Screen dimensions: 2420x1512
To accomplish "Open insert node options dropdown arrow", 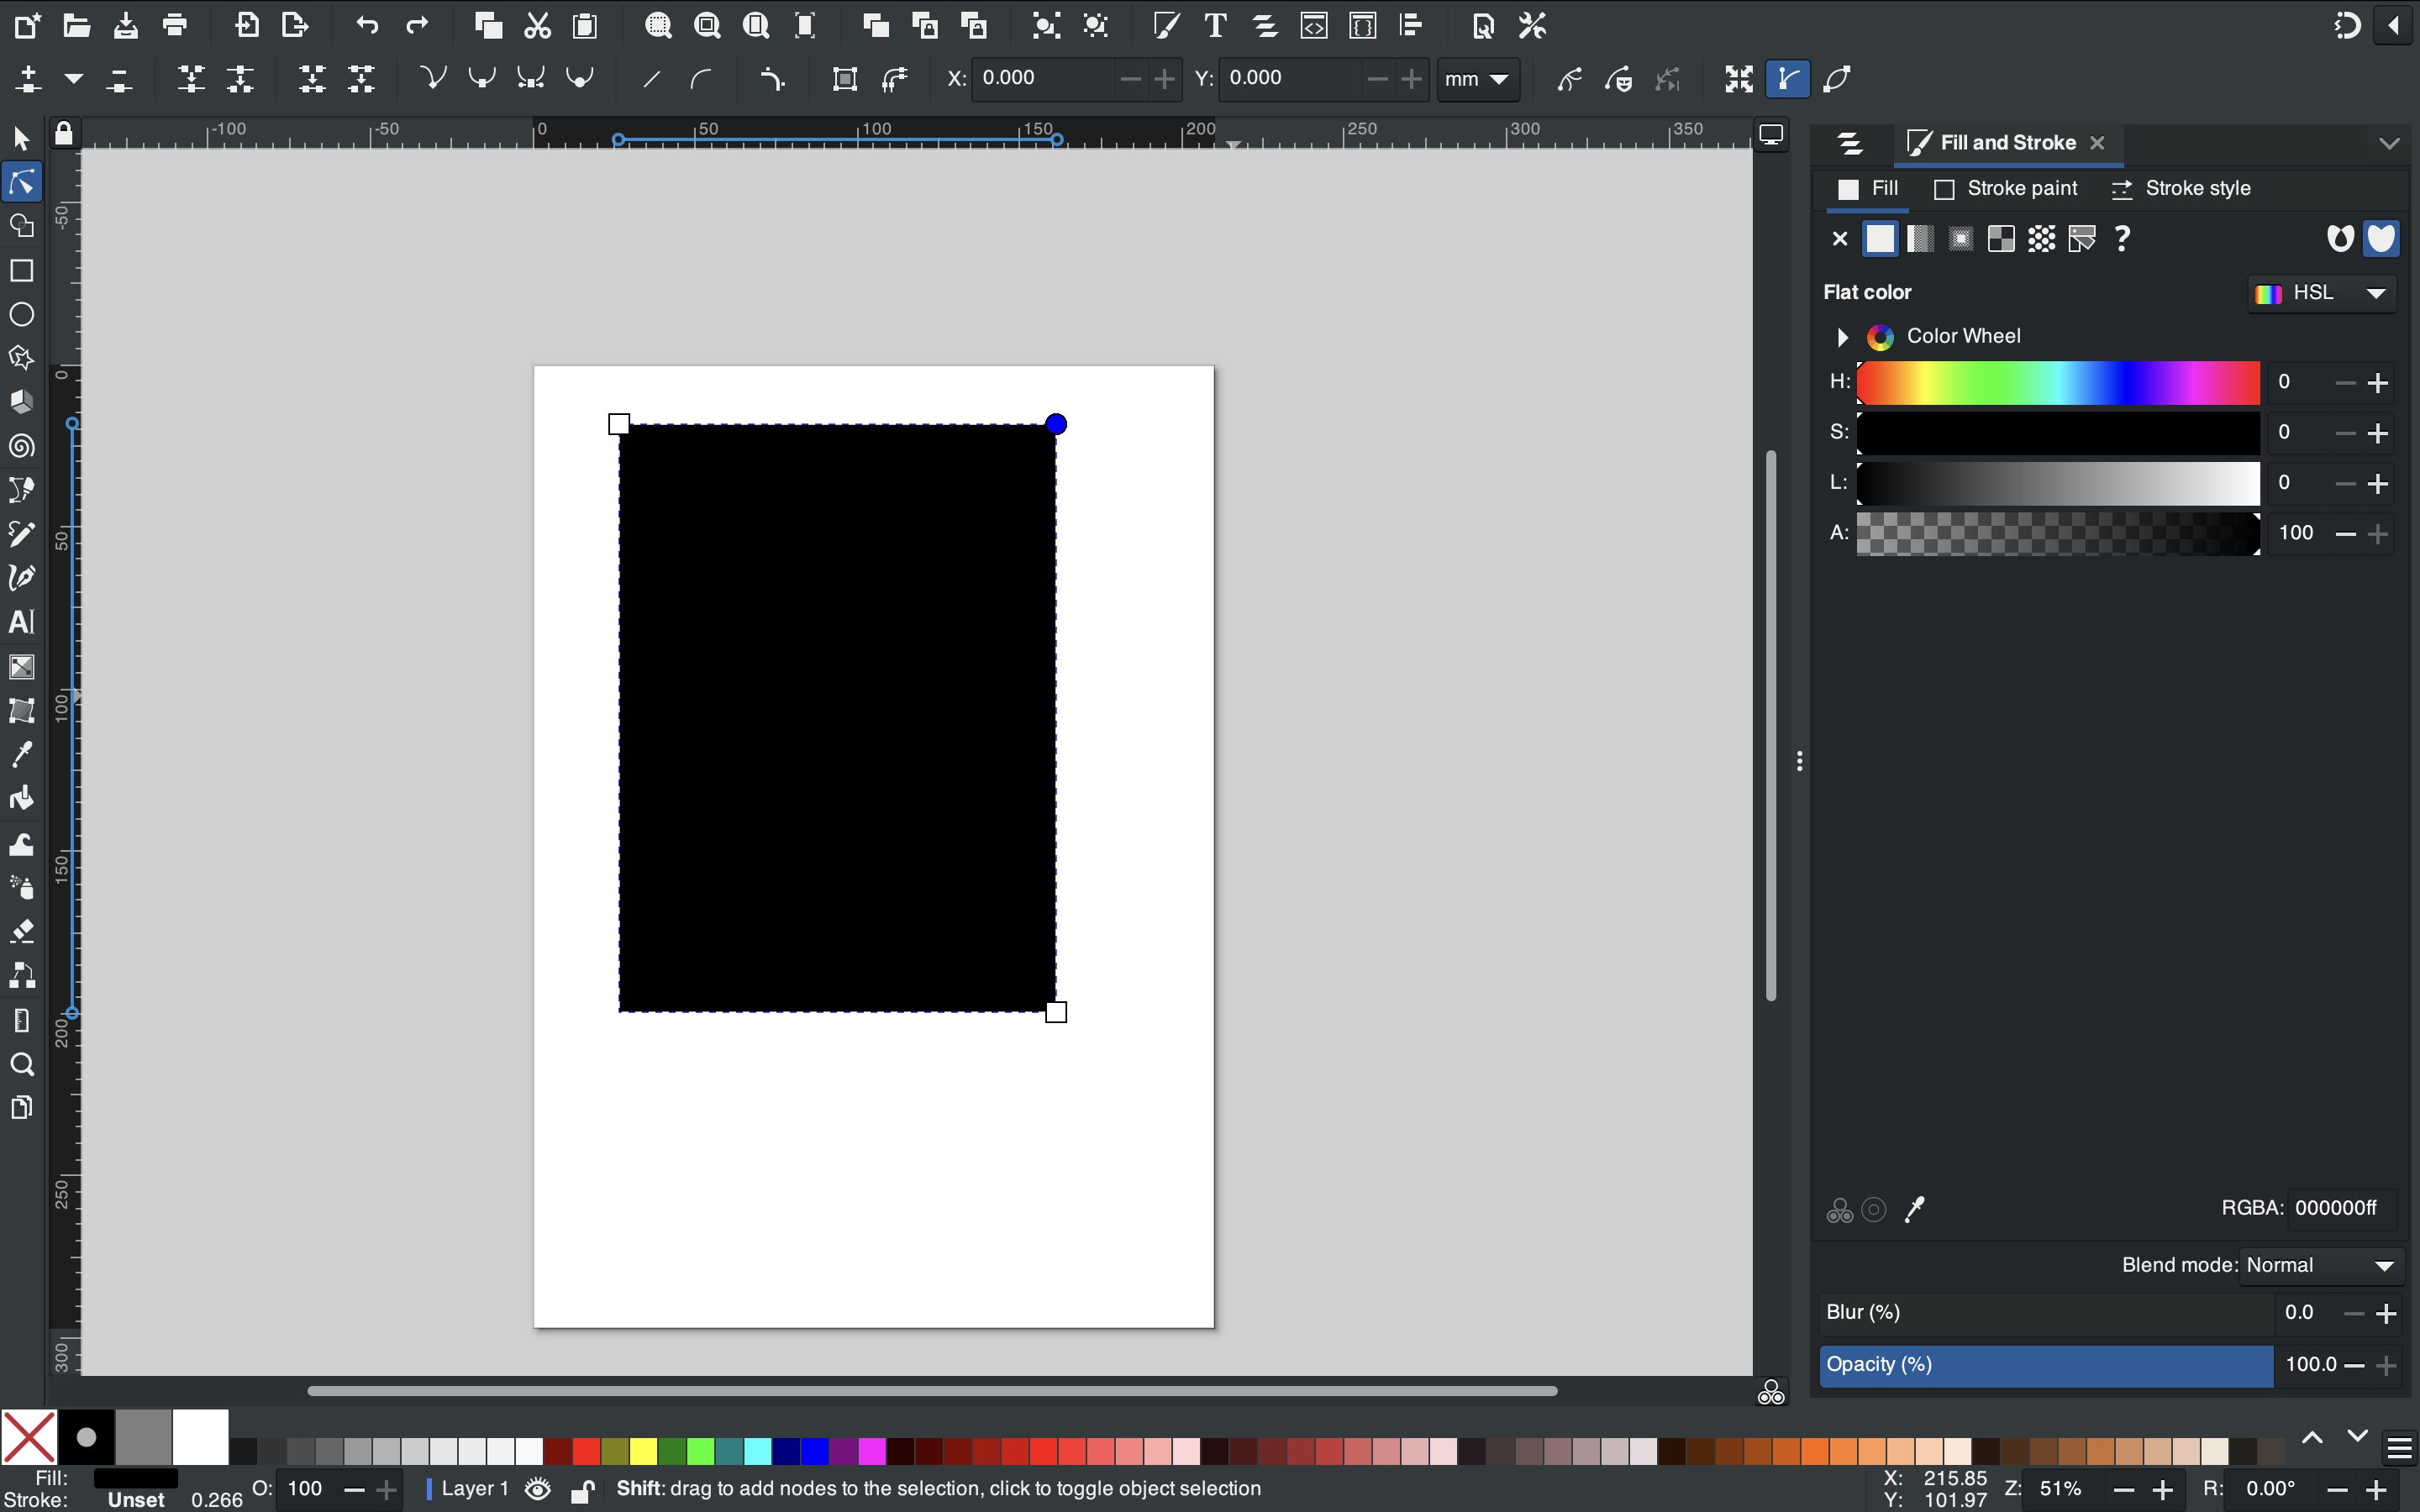I will (73, 79).
